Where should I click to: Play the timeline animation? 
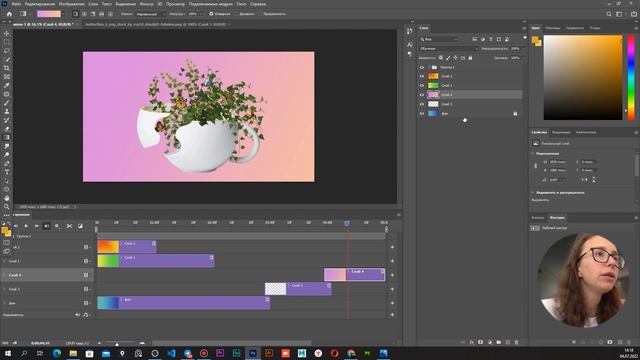pyautogui.click(x=26, y=226)
